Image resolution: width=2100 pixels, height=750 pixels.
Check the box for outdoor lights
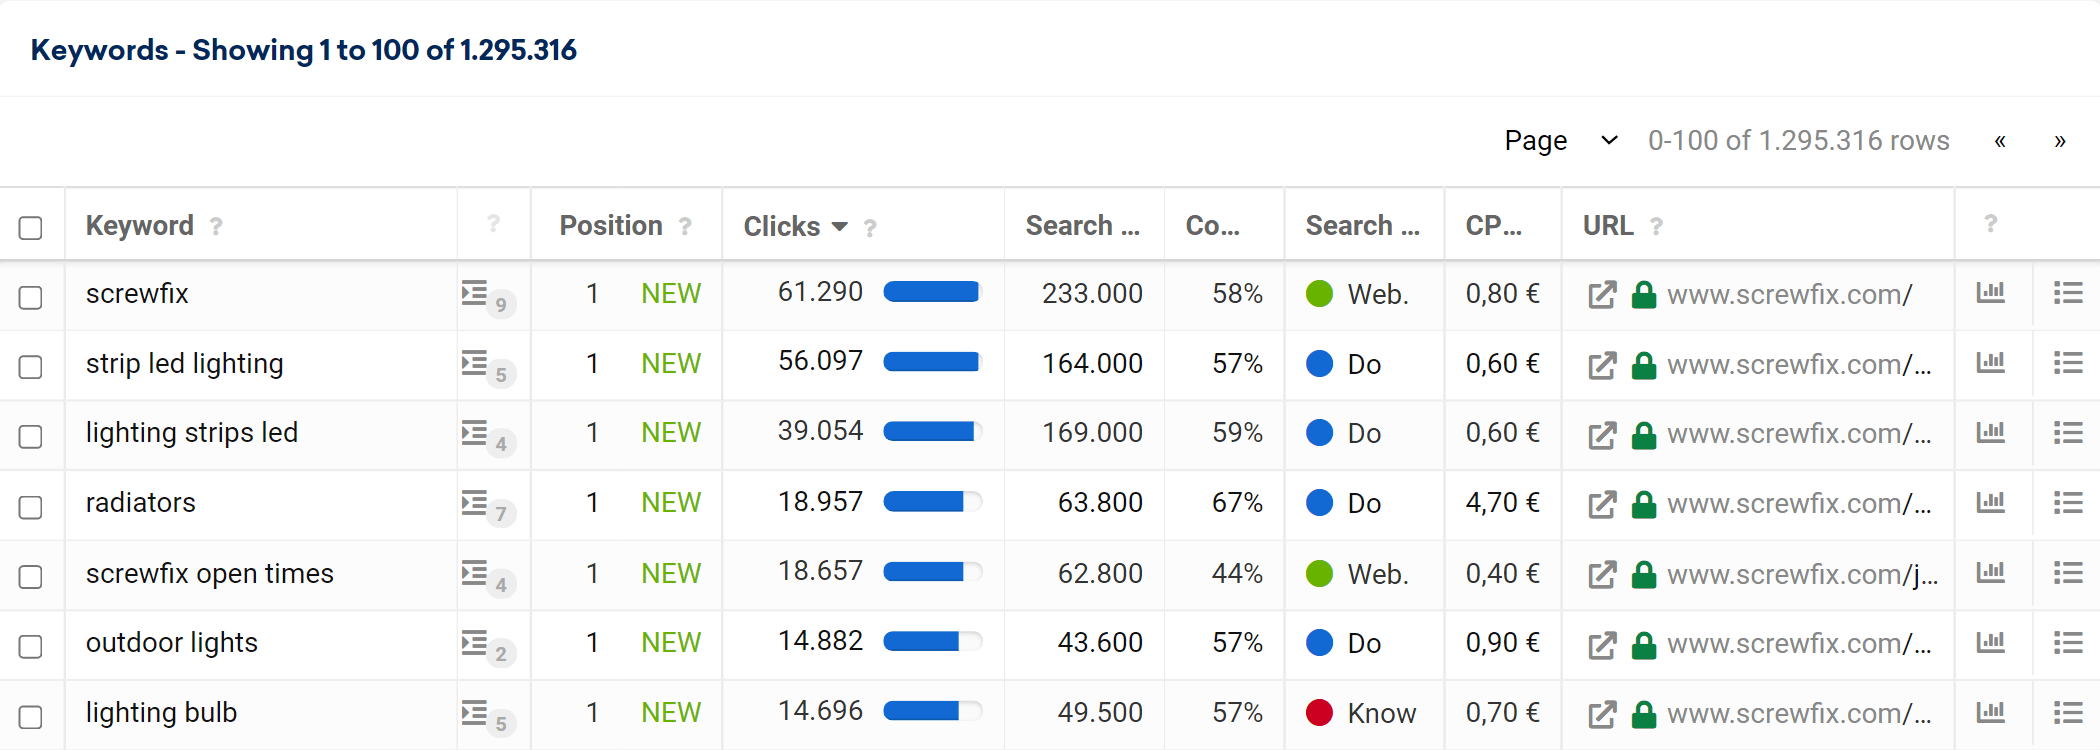click(31, 647)
